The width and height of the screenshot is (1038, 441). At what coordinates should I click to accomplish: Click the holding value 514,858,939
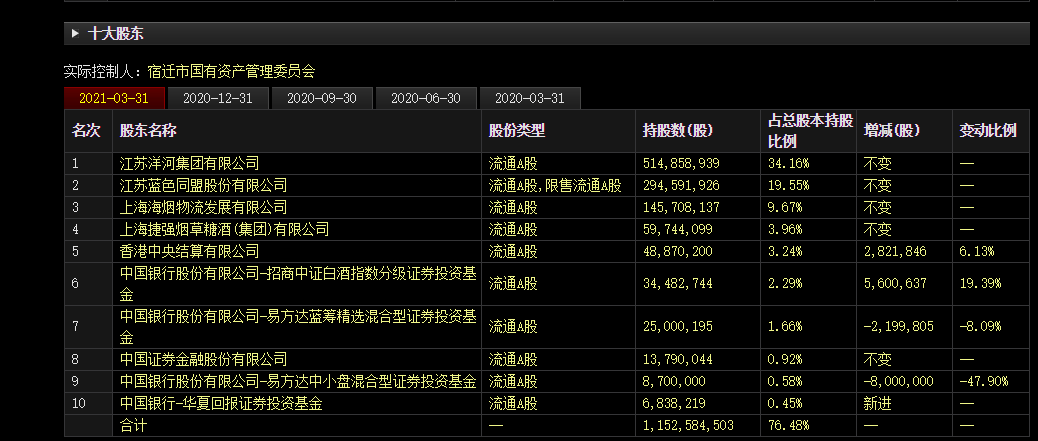pyautogui.click(x=681, y=163)
